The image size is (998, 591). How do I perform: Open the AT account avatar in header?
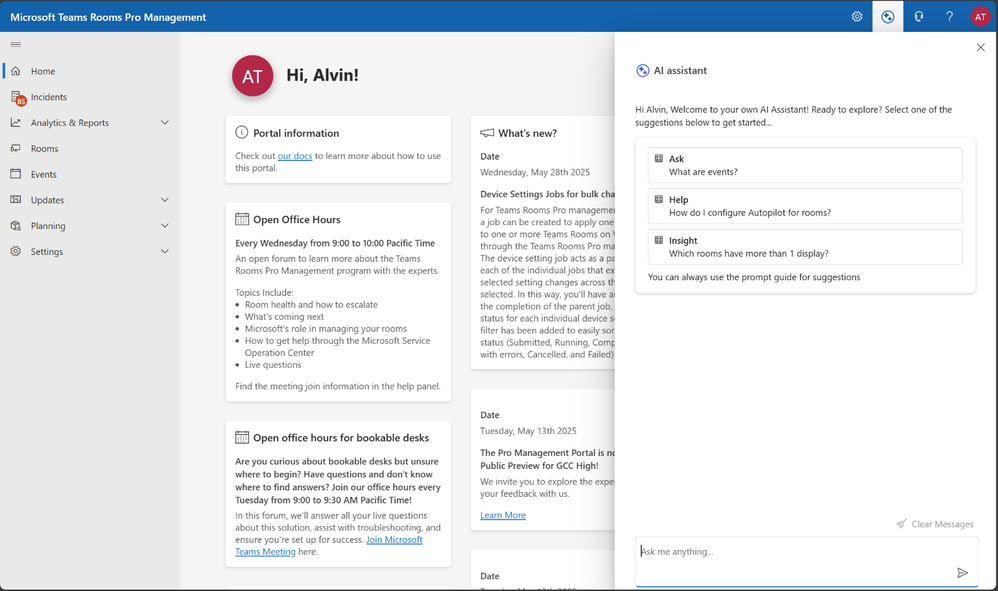[x=980, y=17]
